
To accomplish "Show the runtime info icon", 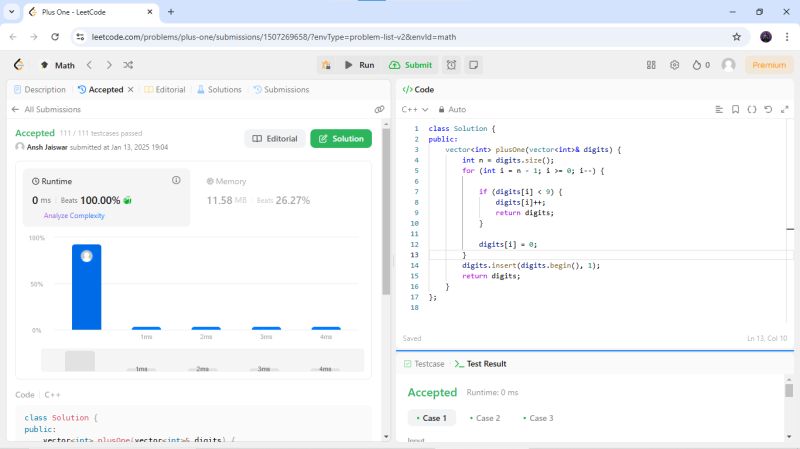I will point(176,180).
